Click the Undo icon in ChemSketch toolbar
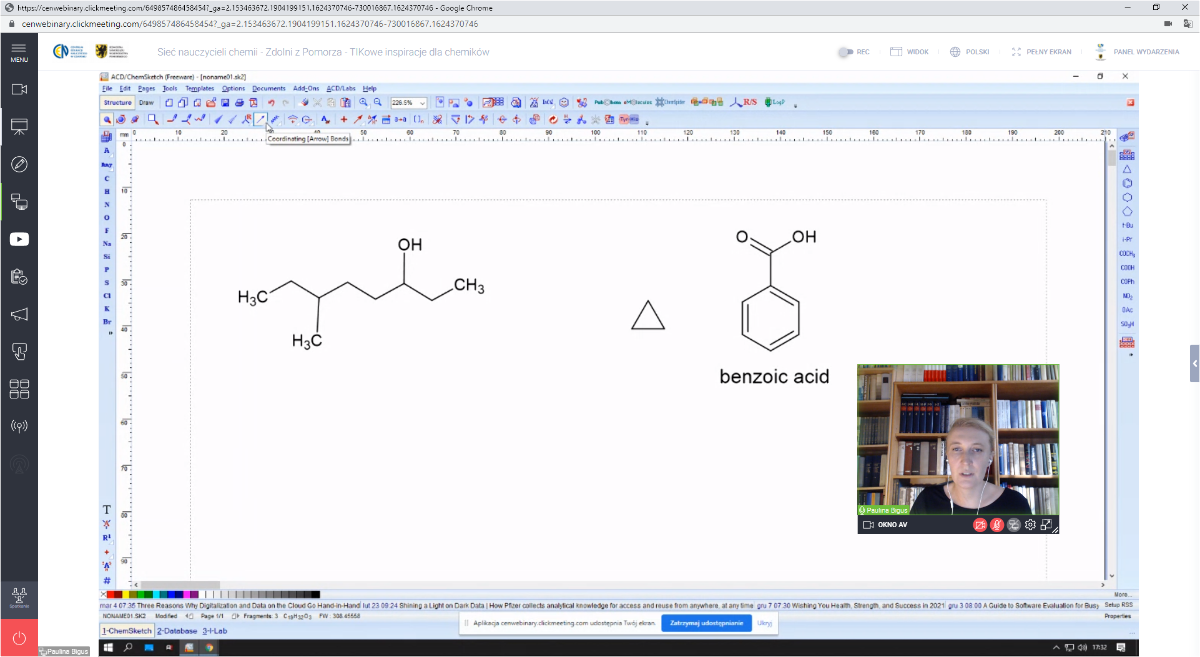 [x=271, y=102]
